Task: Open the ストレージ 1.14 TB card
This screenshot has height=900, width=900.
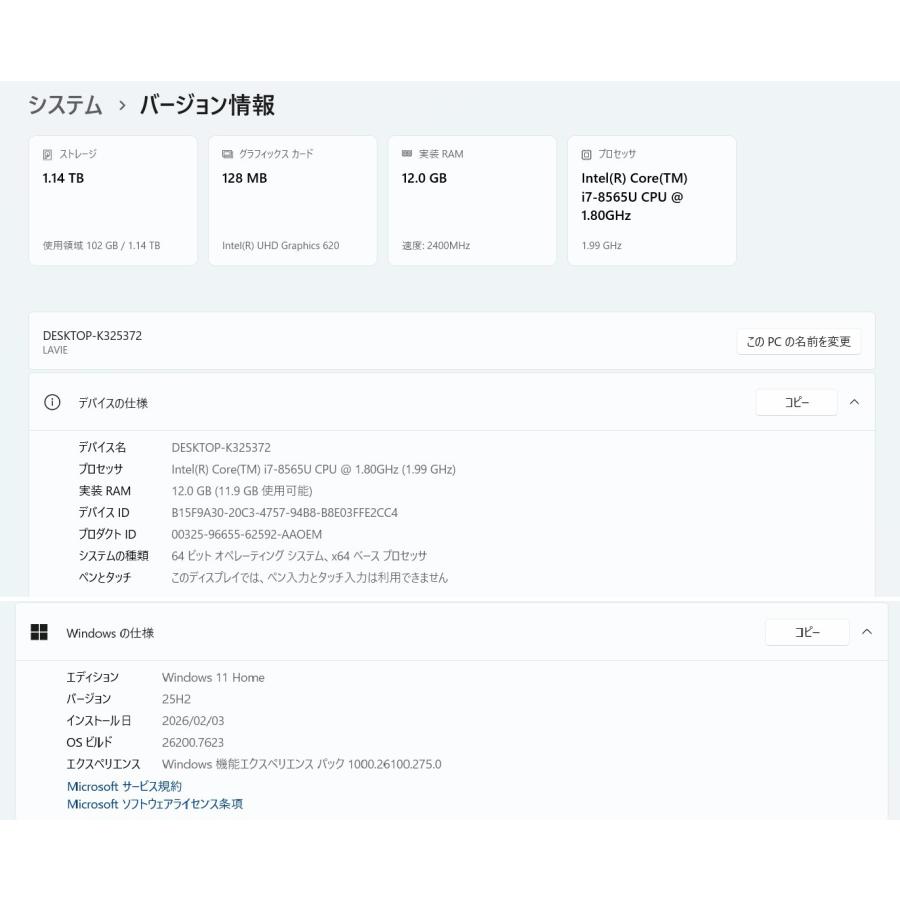Action: (x=113, y=201)
